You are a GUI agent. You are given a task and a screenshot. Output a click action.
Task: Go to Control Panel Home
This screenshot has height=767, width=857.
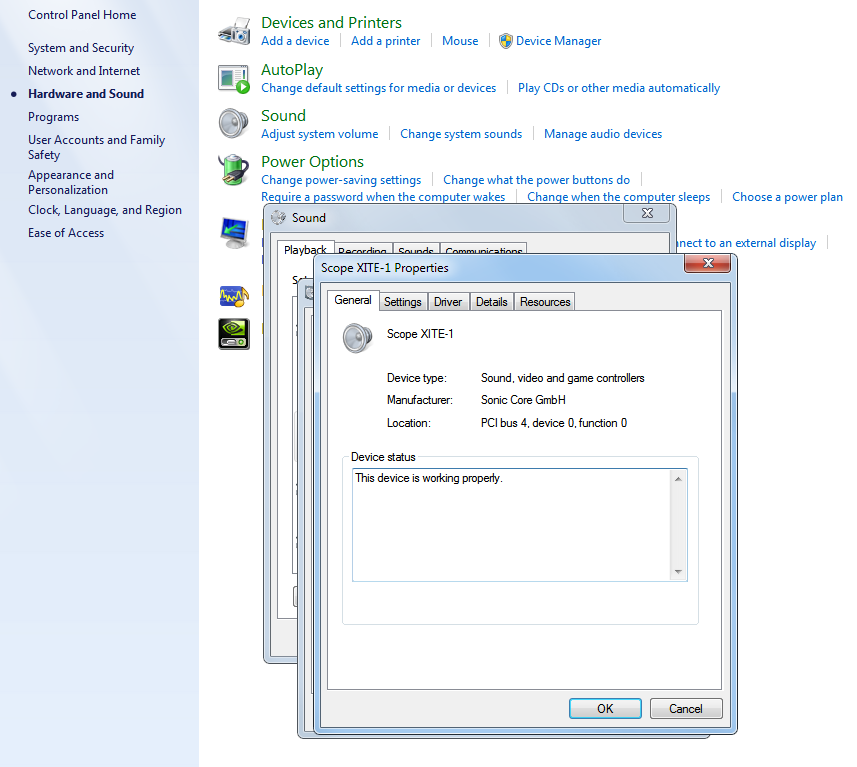82,15
